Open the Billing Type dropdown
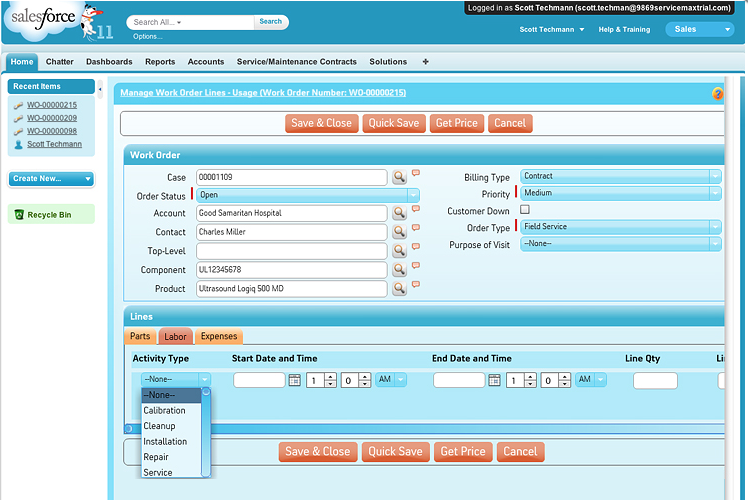 (621, 176)
